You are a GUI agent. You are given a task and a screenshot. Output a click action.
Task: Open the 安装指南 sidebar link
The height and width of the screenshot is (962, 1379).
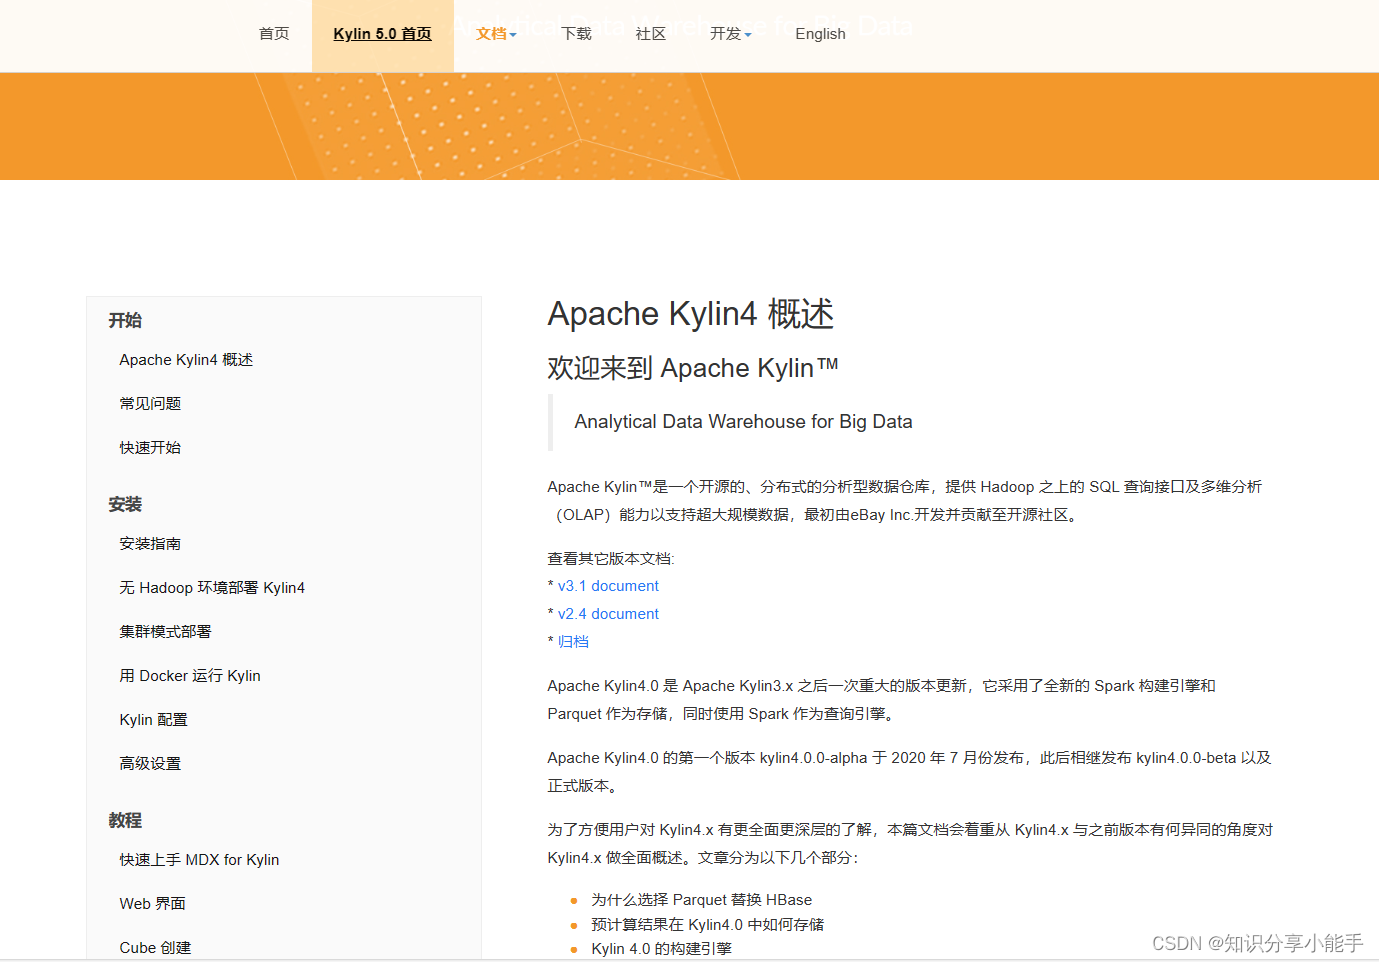(x=150, y=544)
